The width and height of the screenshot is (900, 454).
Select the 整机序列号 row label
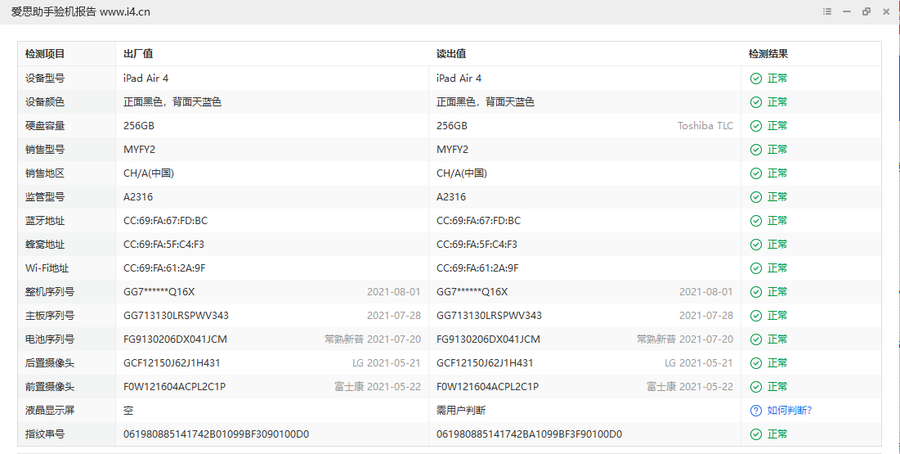coord(49,292)
